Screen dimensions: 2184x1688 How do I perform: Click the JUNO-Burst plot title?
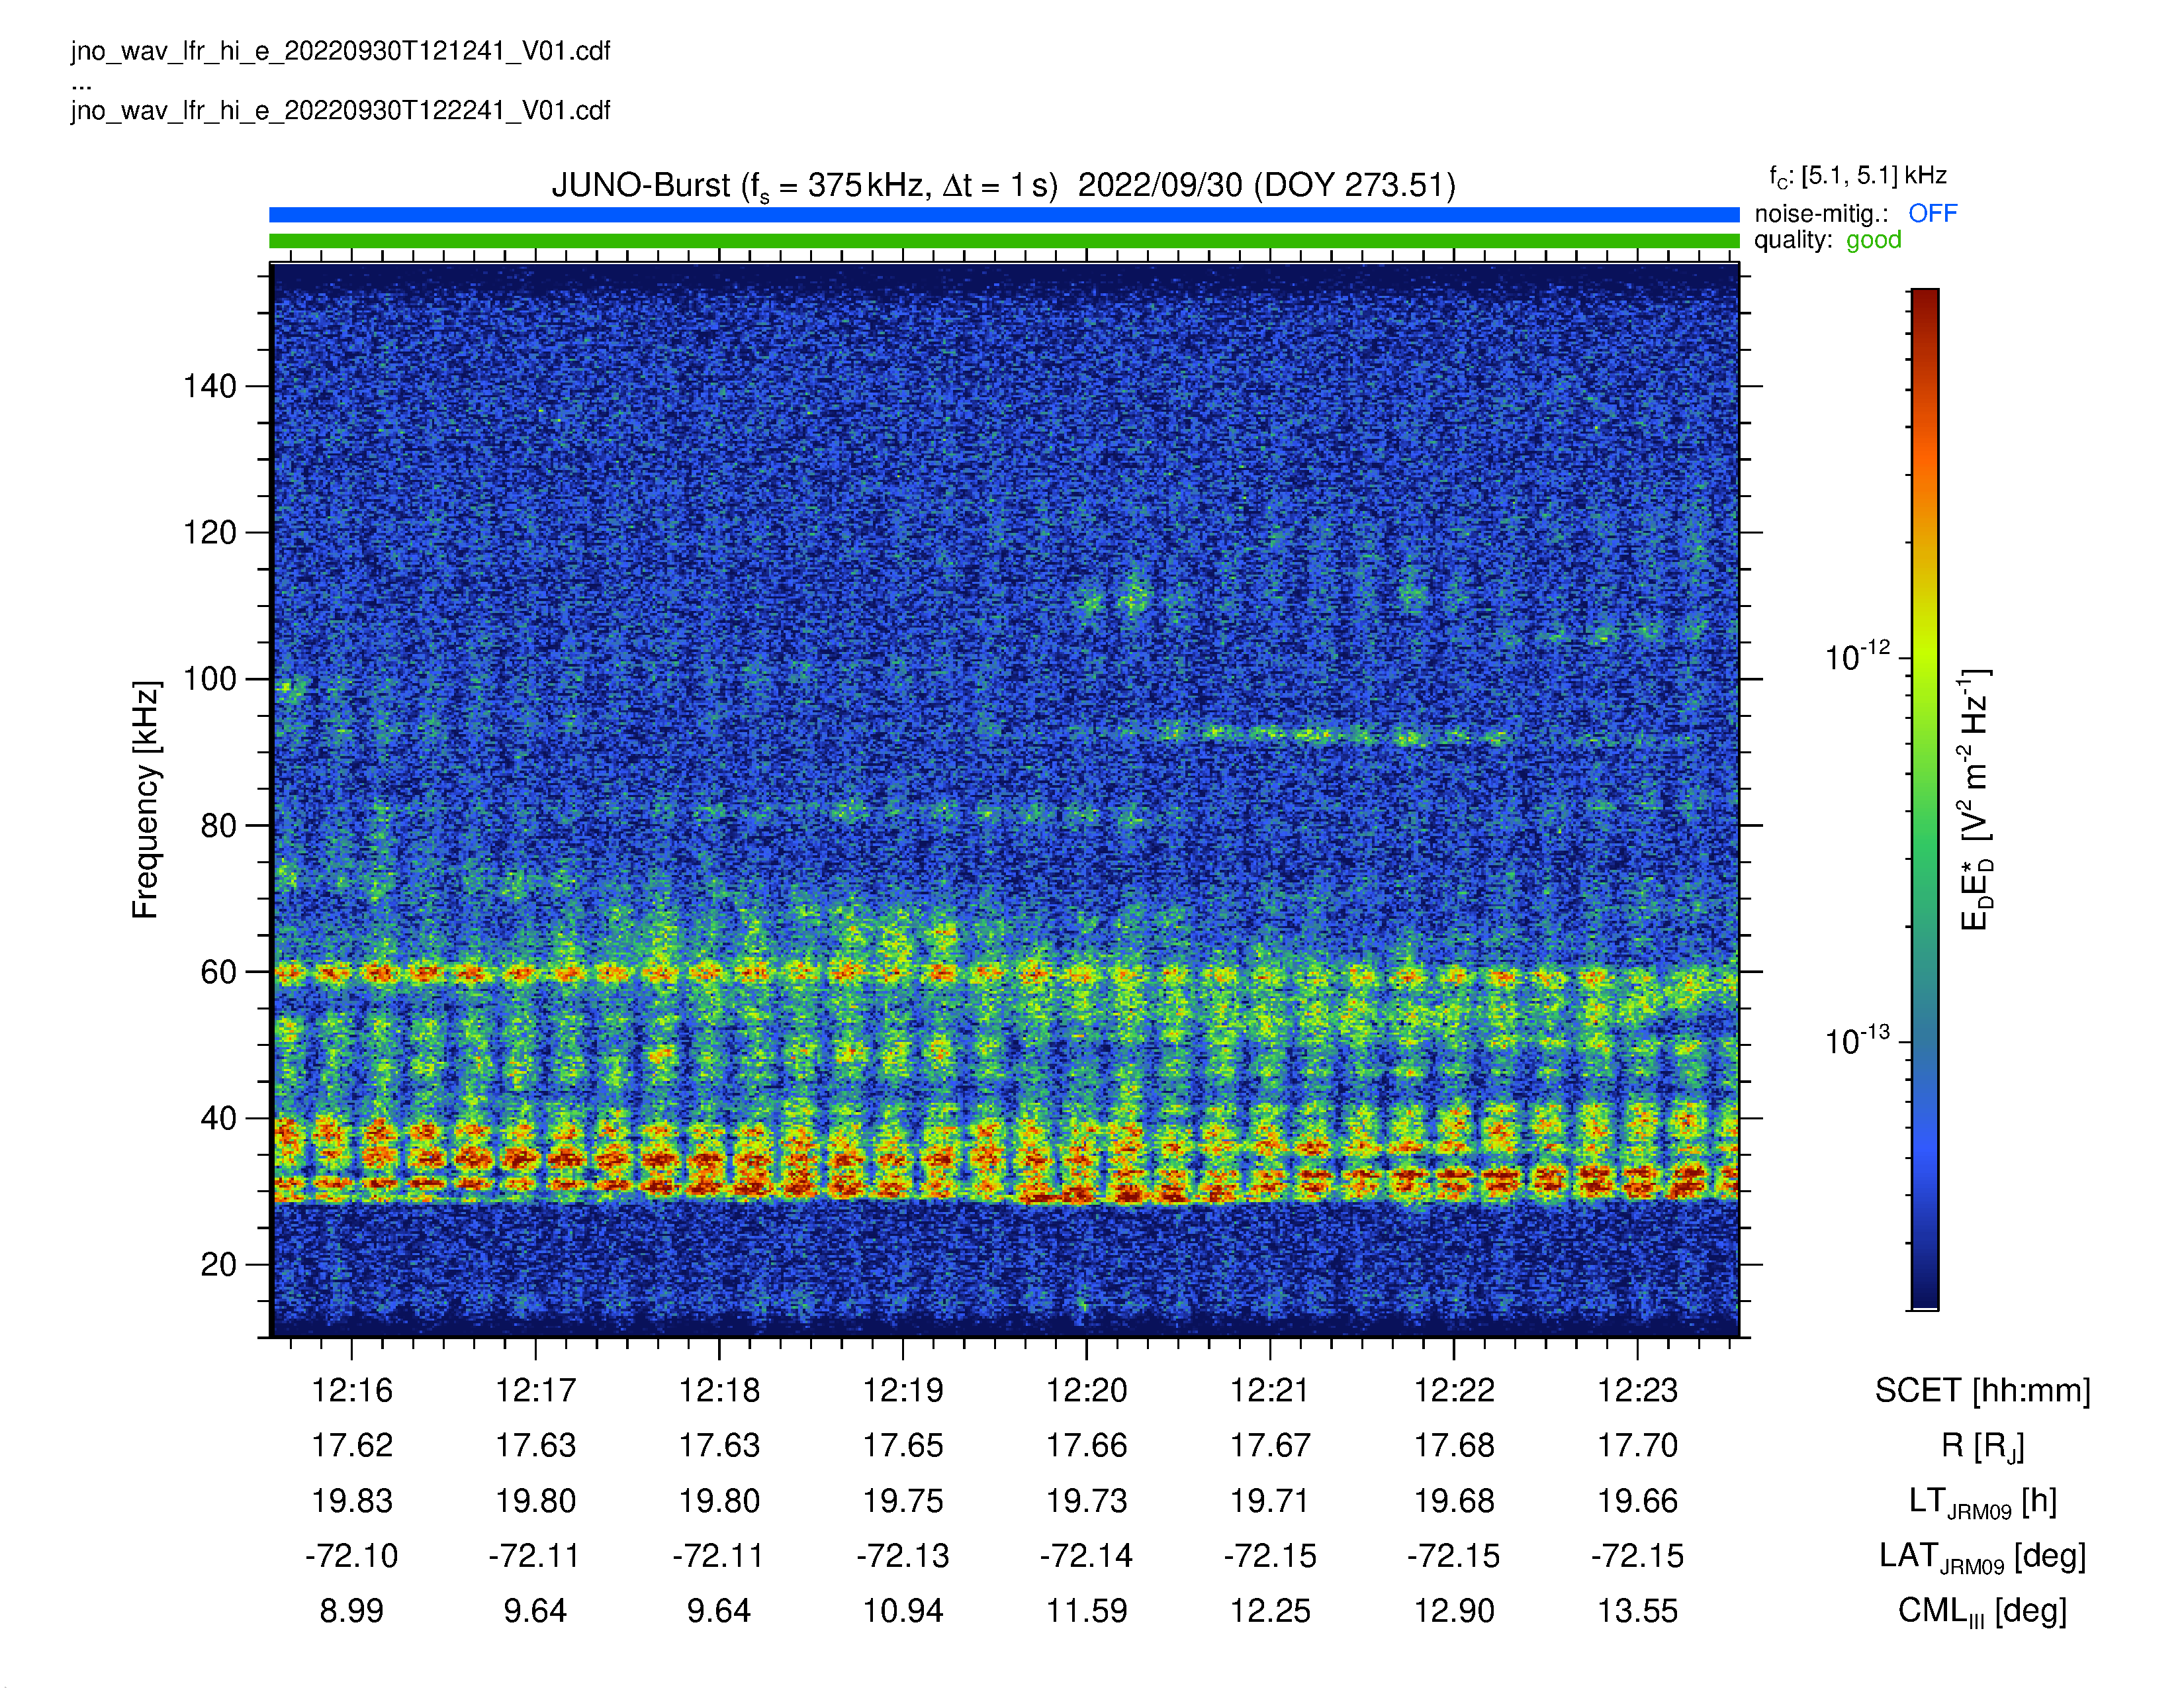tap(1003, 186)
